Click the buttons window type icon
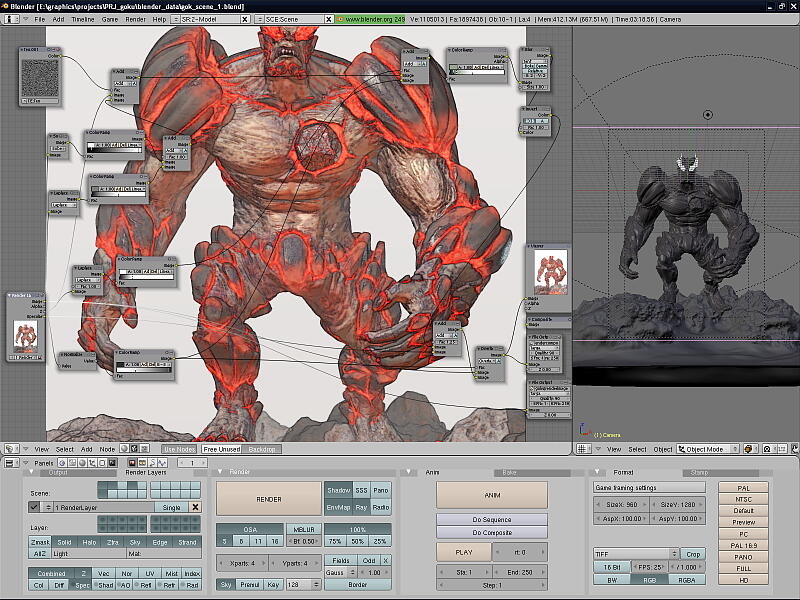 point(10,463)
